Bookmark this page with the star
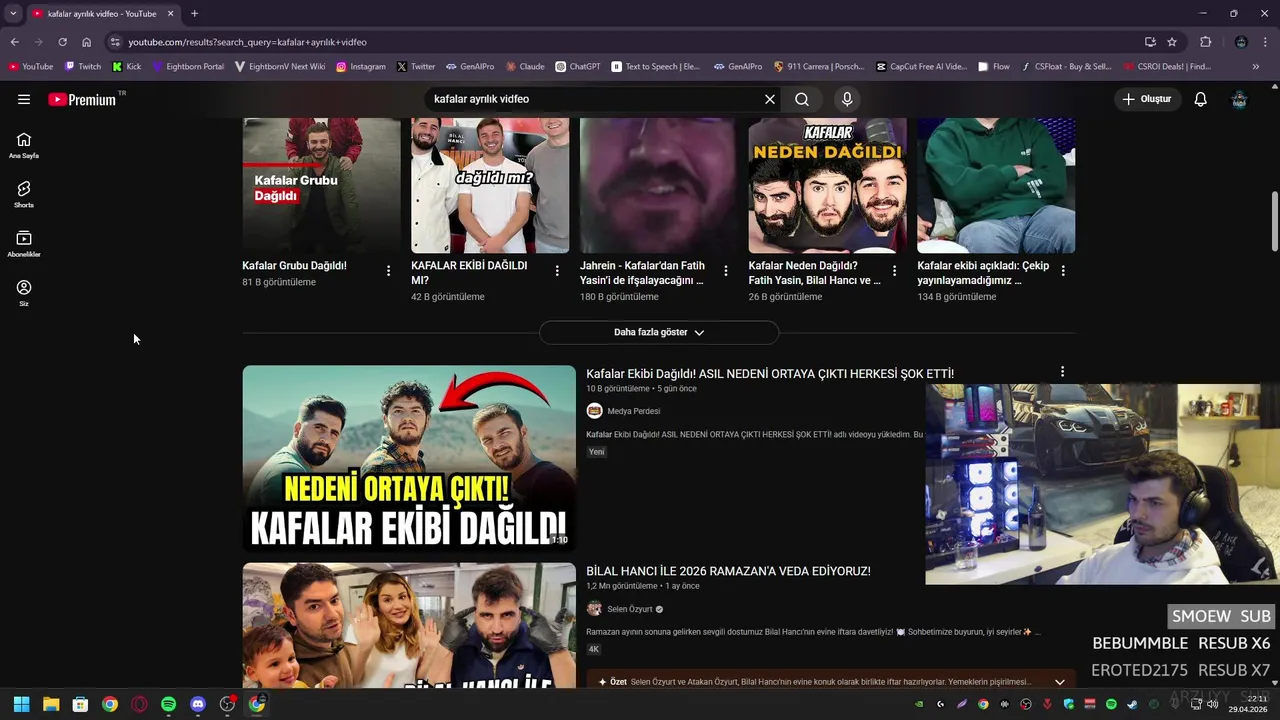The height and width of the screenshot is (720, 1280). click(1172, 42)
